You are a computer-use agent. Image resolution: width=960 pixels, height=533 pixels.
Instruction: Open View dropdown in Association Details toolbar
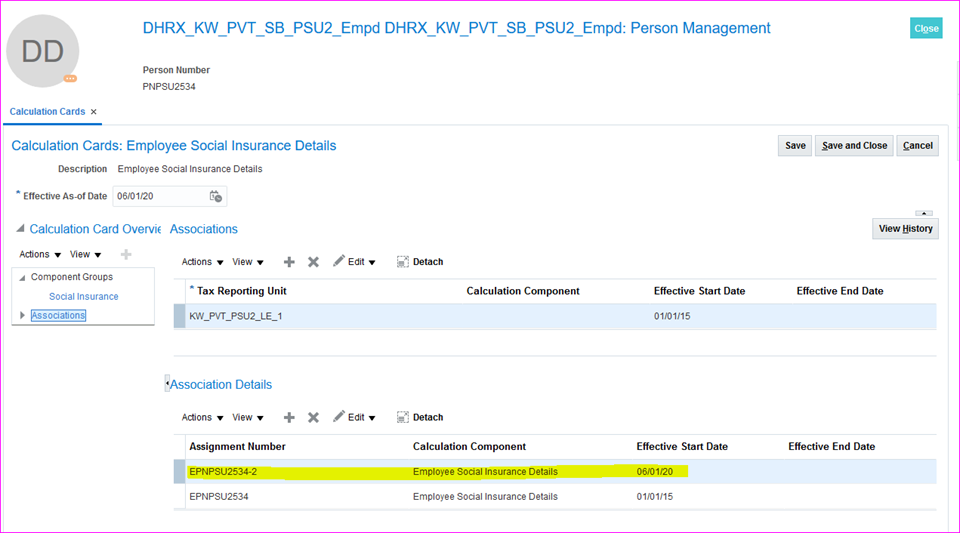click(x=248, y=418)
